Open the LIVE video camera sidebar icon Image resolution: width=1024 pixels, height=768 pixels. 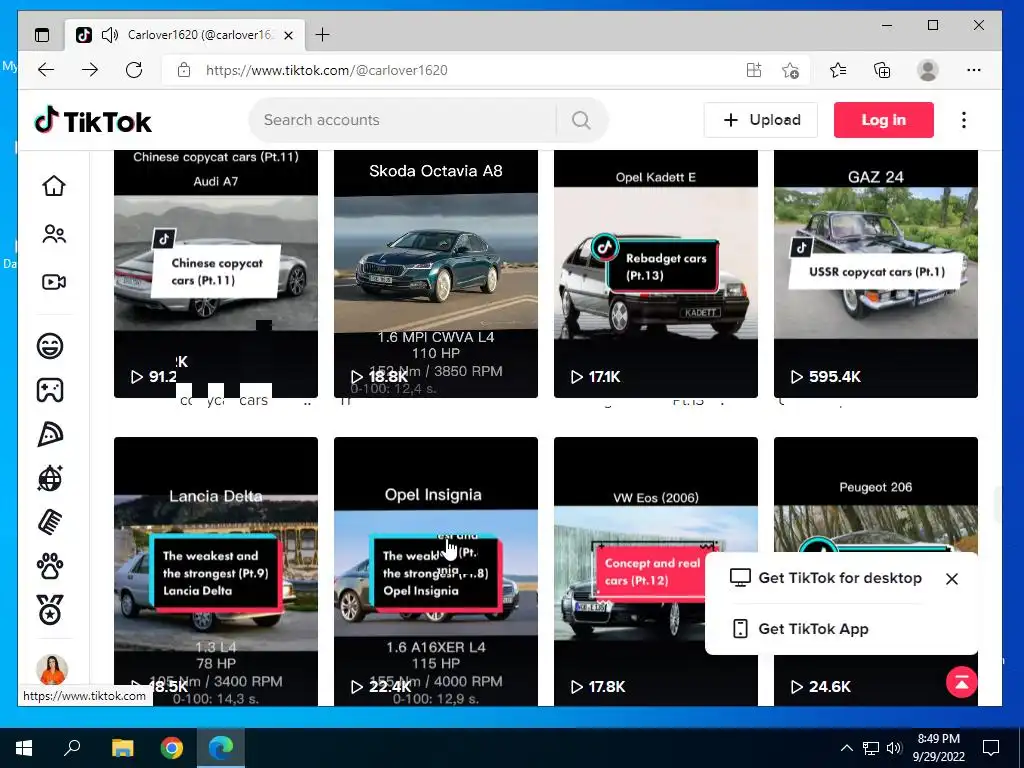(x=54, y=282)
